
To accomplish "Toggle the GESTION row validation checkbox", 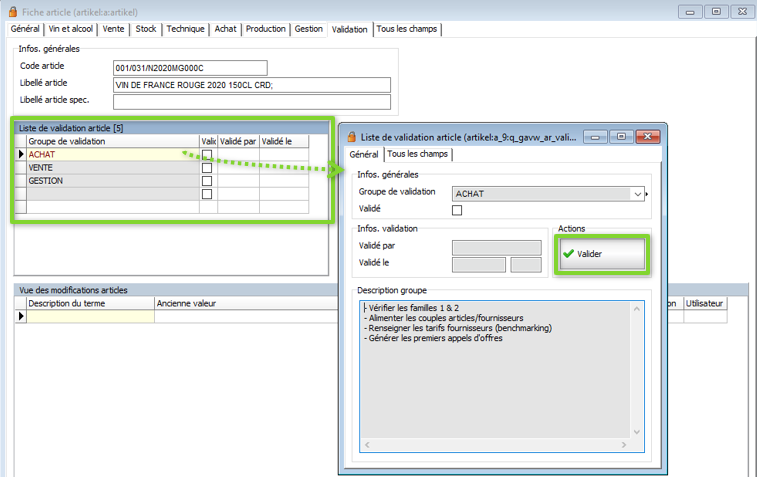I will tap(207, 181).
